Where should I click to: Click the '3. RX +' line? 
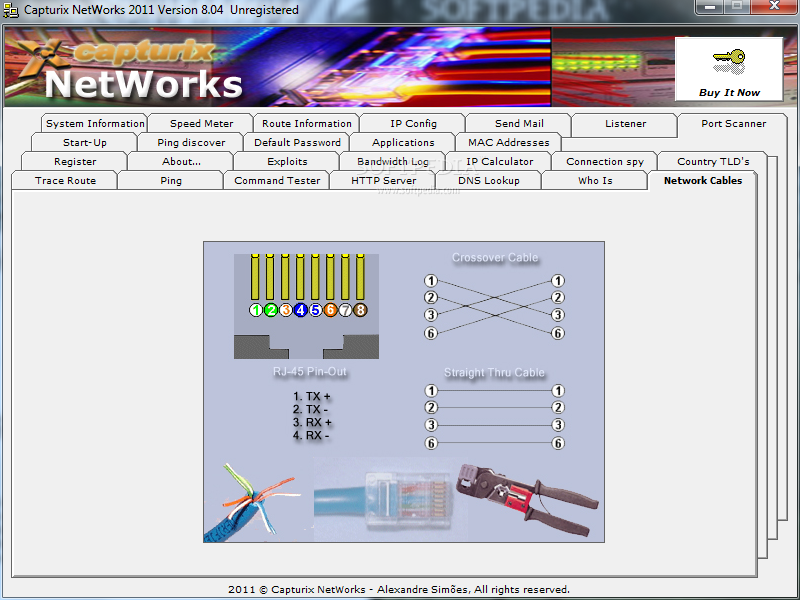click(x=312, y=422)
